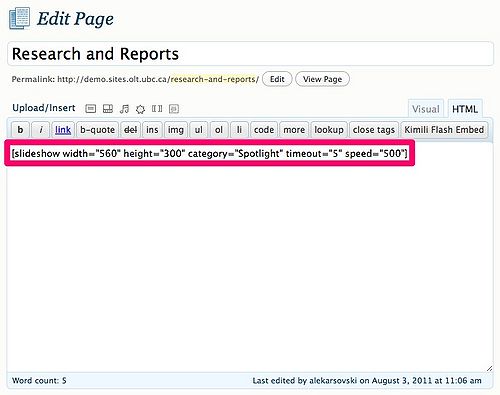Add an ordered list with ol
This screenshot has width=500, height=395.
pos(219,129)
